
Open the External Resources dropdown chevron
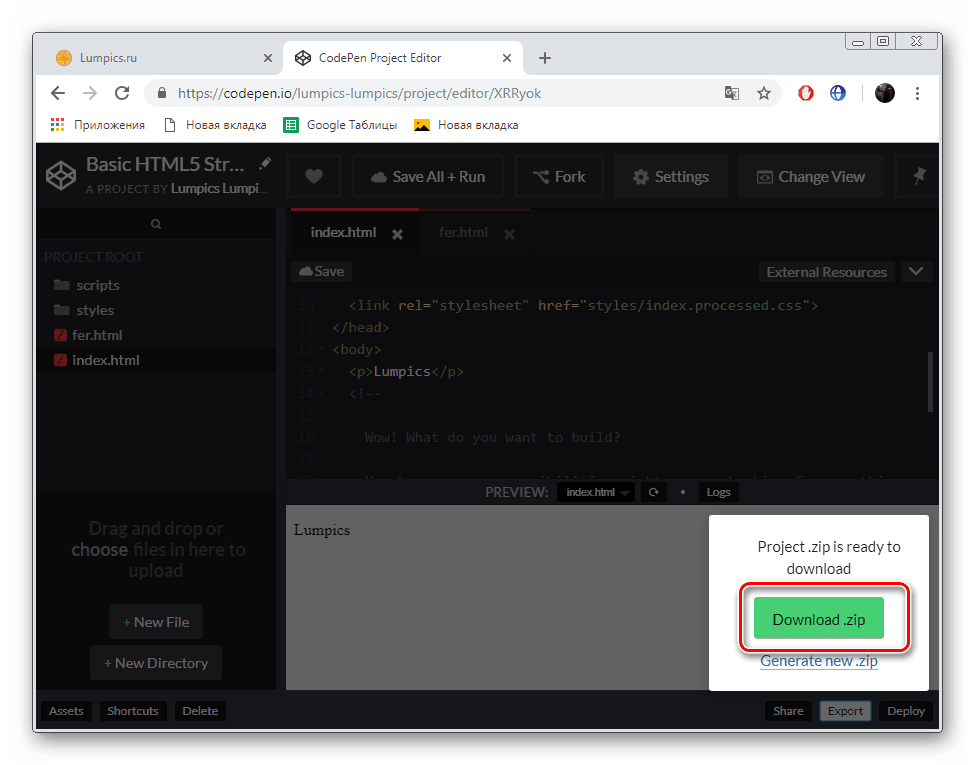point(916,271)
